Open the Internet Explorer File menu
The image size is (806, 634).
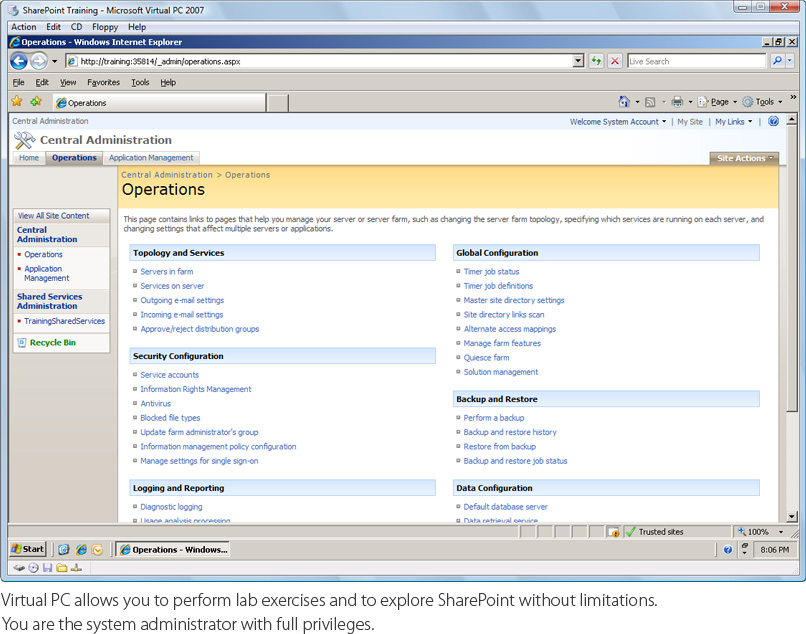point(19,82)
